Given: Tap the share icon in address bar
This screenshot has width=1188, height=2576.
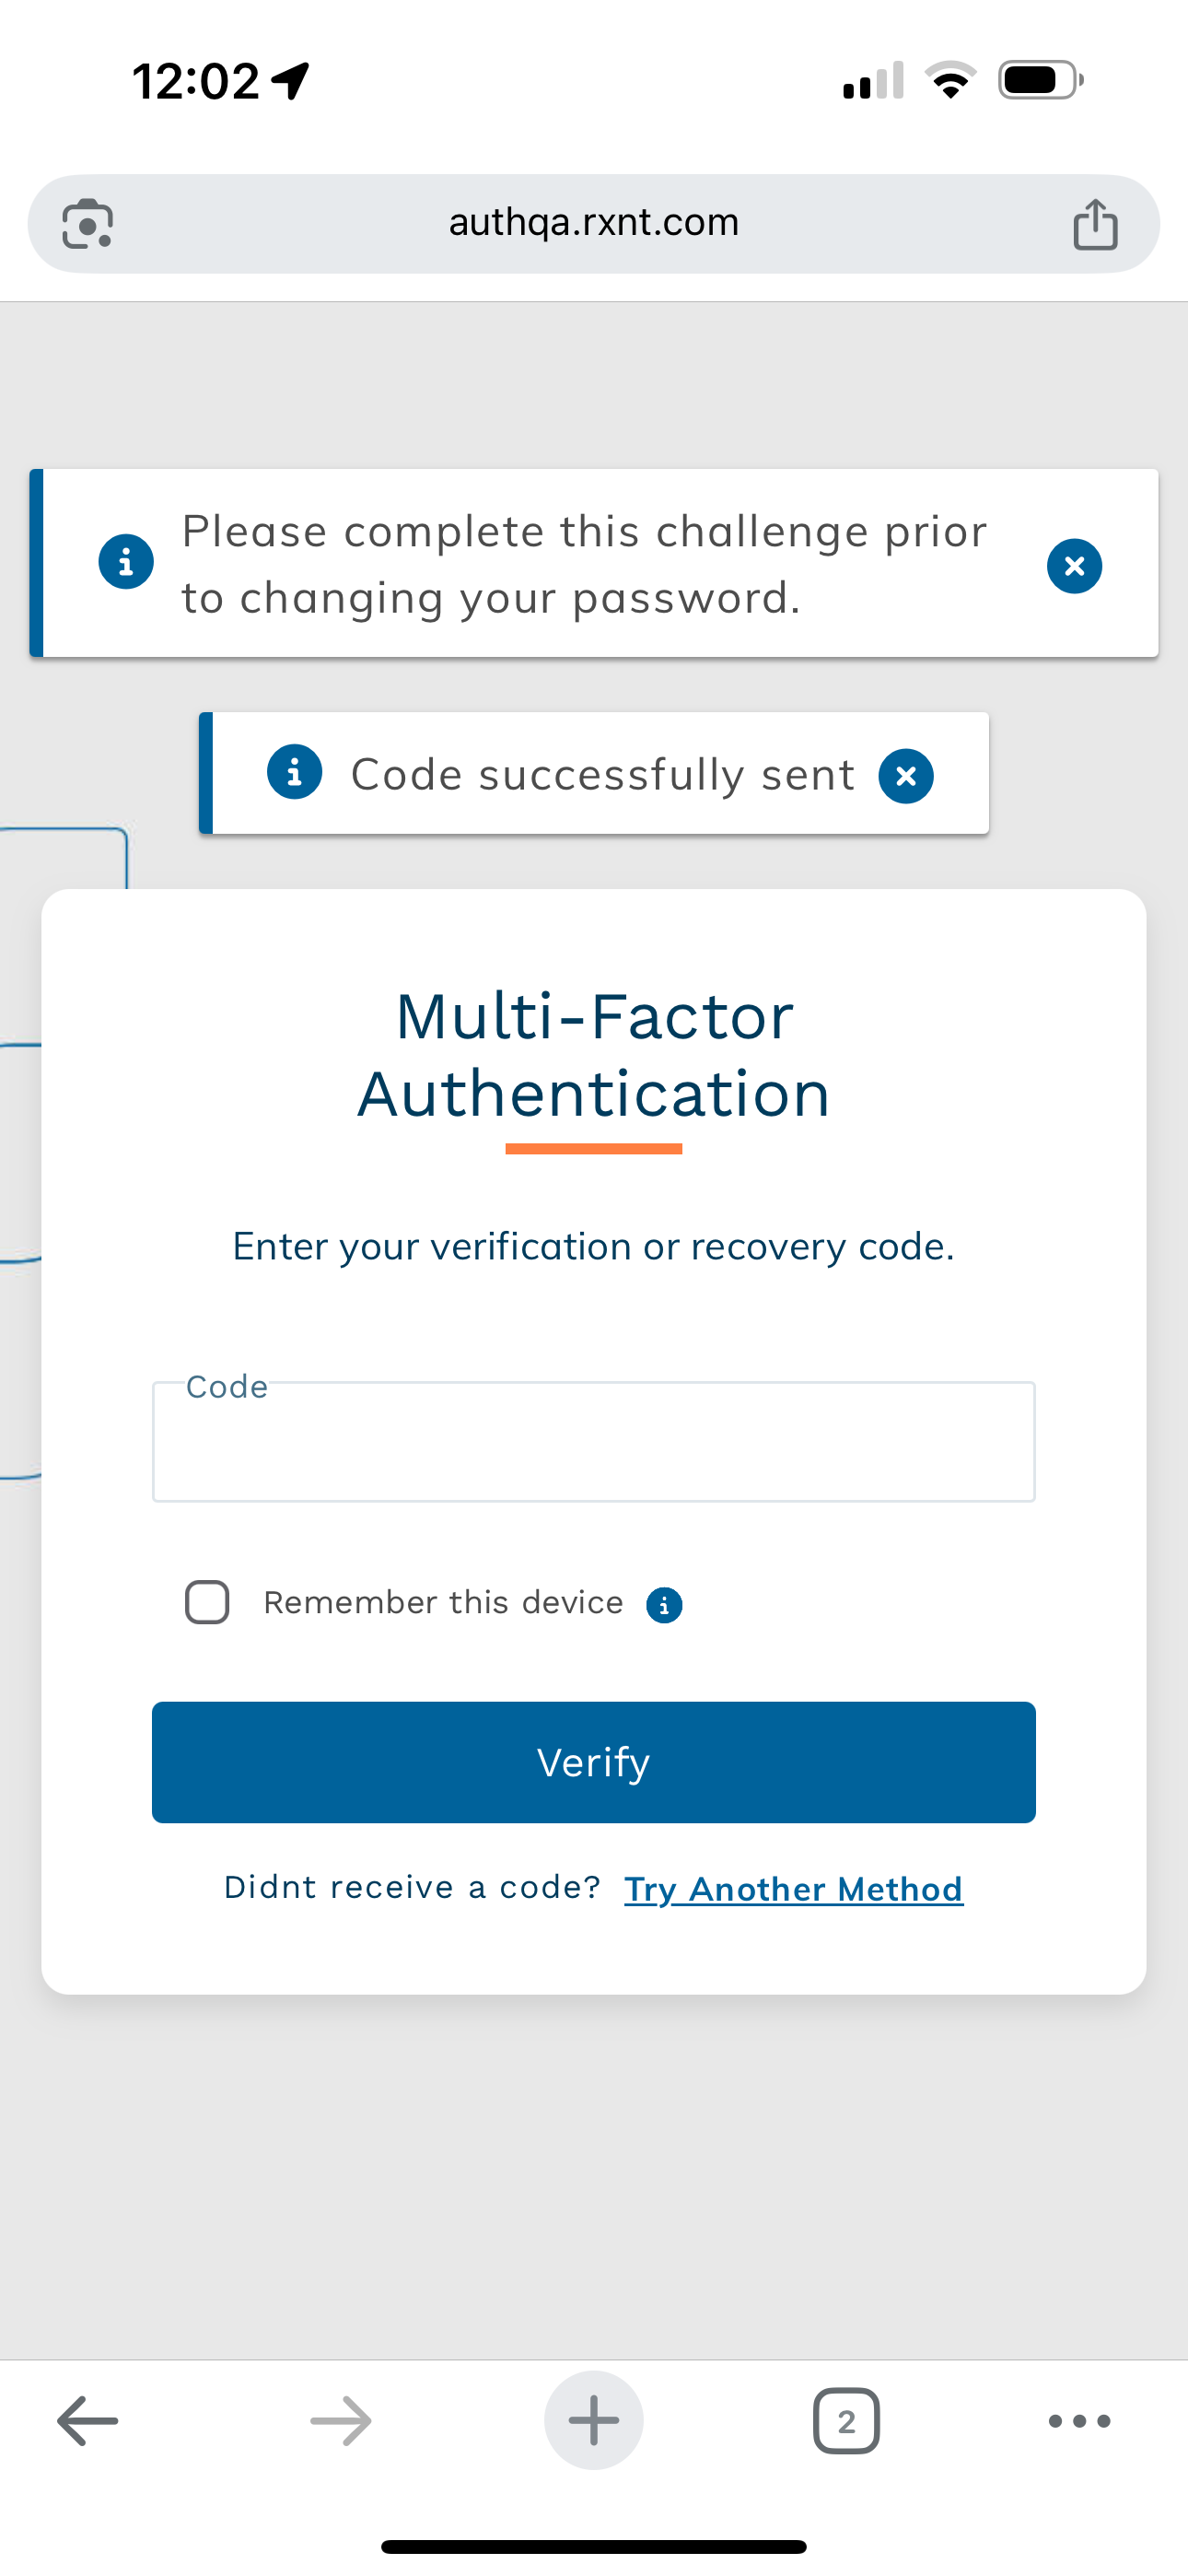Looking at the screenshot, I should 1095,224.
